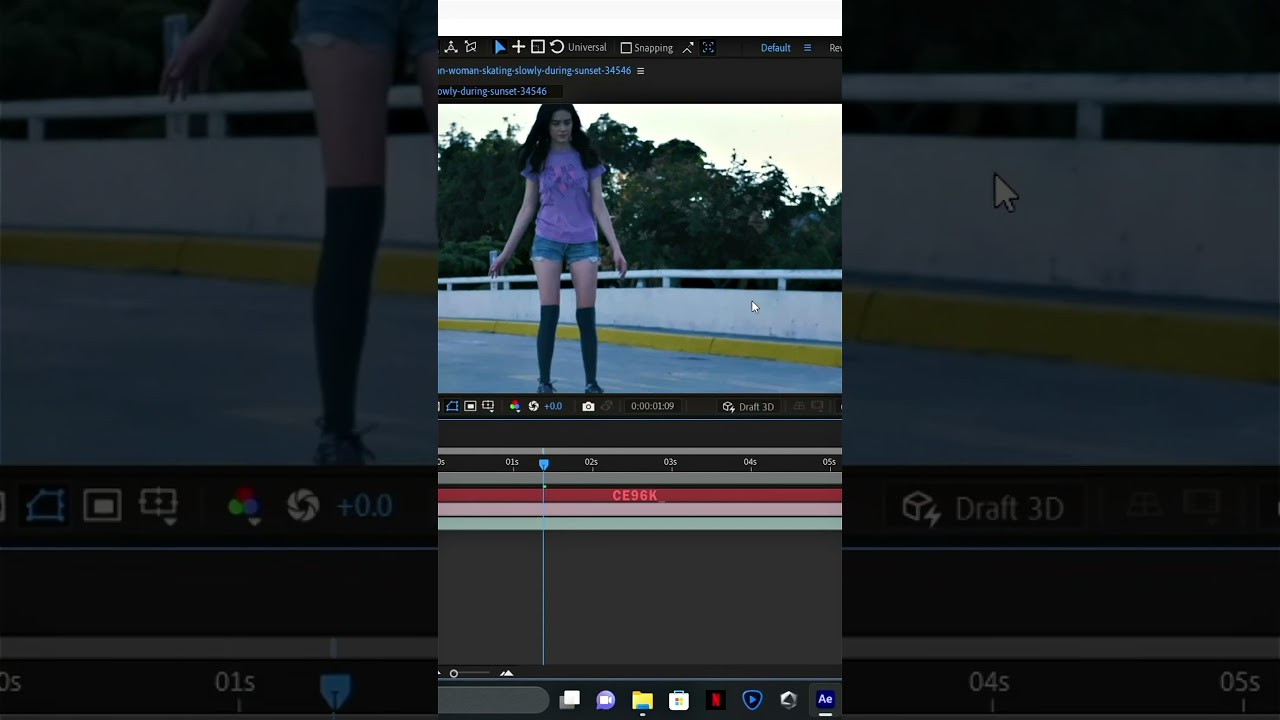
Task: Click the rotation arrow axis tool
Action: coord(557,47)
